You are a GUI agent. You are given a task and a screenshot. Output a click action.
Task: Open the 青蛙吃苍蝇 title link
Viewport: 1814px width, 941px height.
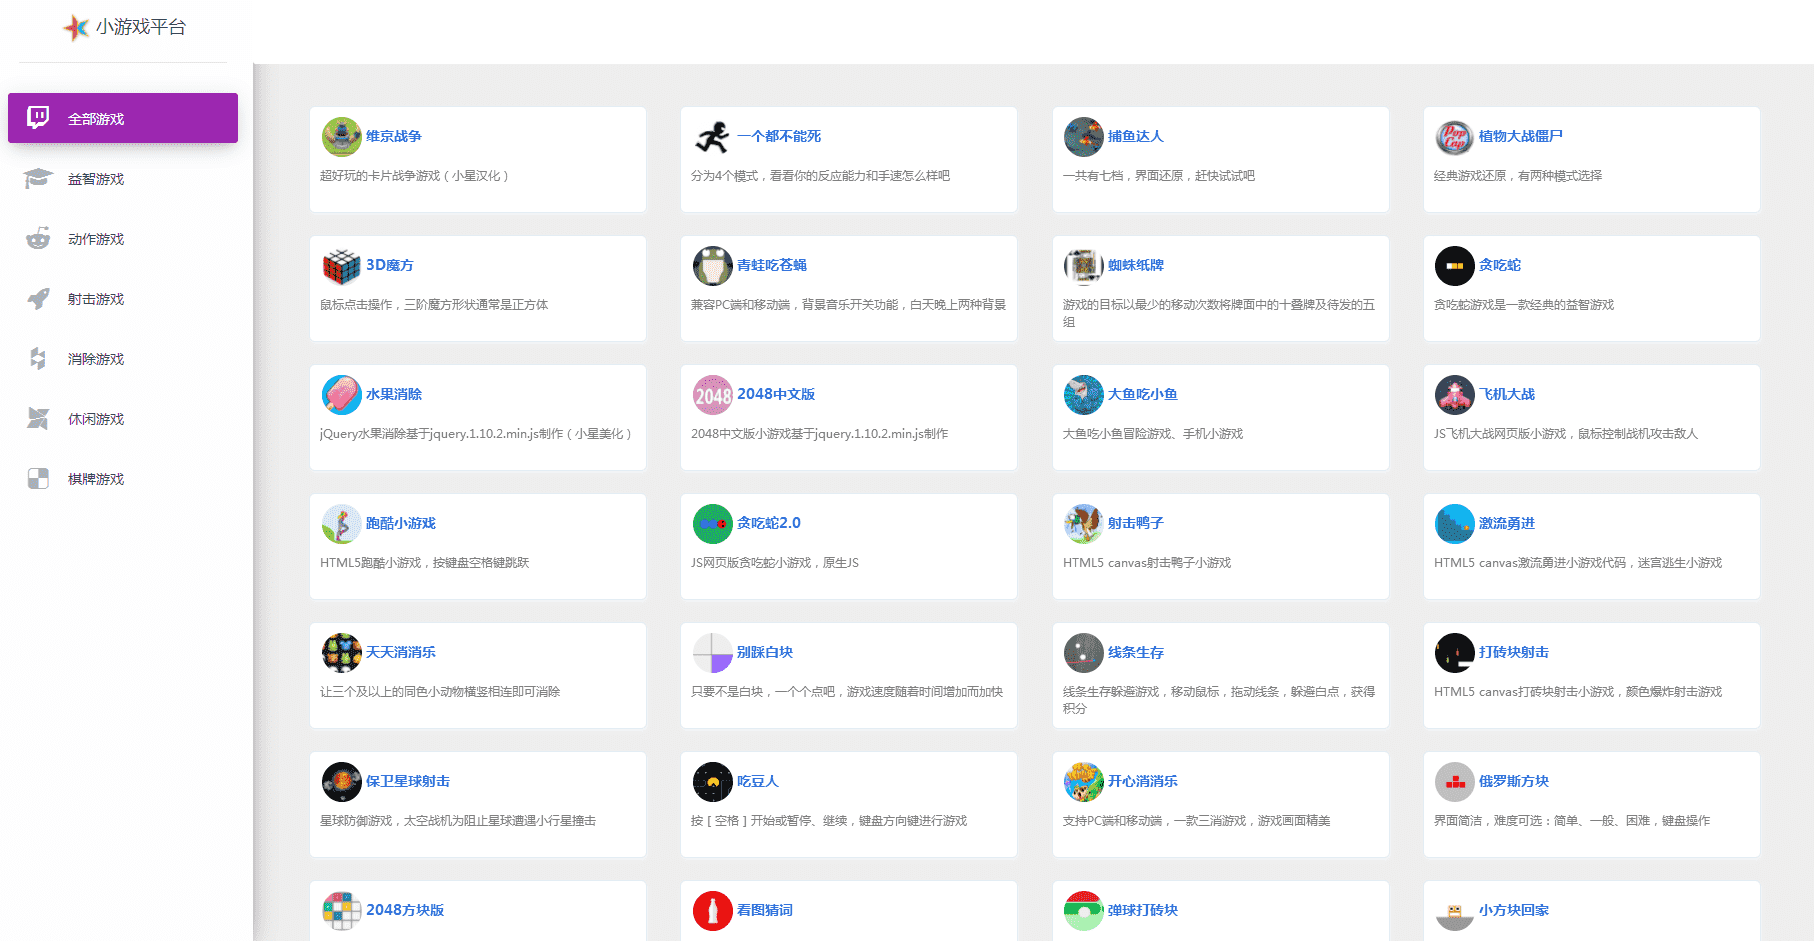click(772, 265)
